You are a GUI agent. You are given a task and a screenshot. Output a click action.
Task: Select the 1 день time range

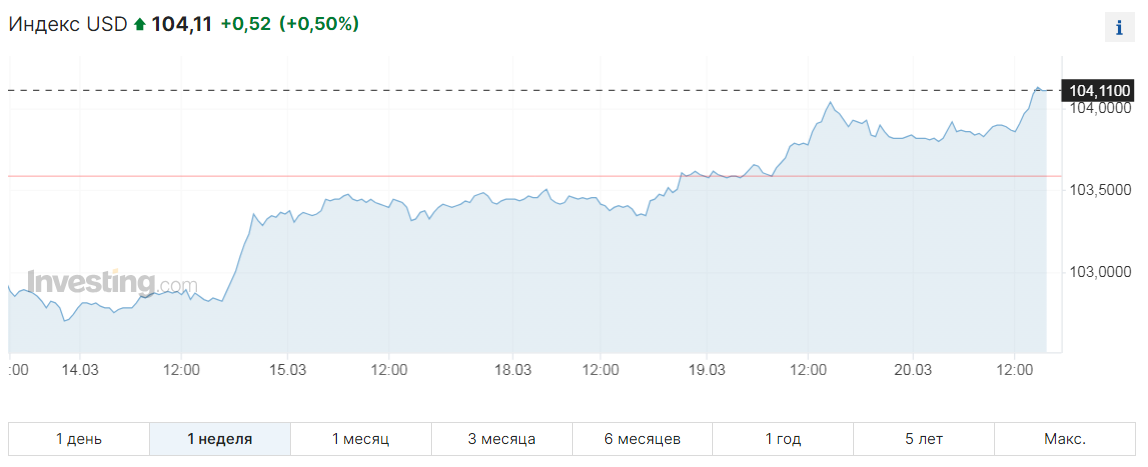click(79, 439)
